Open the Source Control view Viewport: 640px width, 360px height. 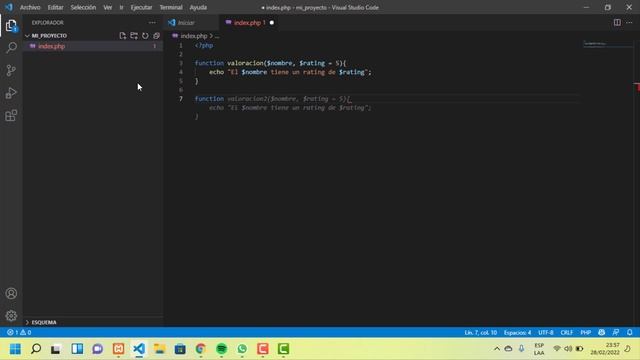[11, 70]
